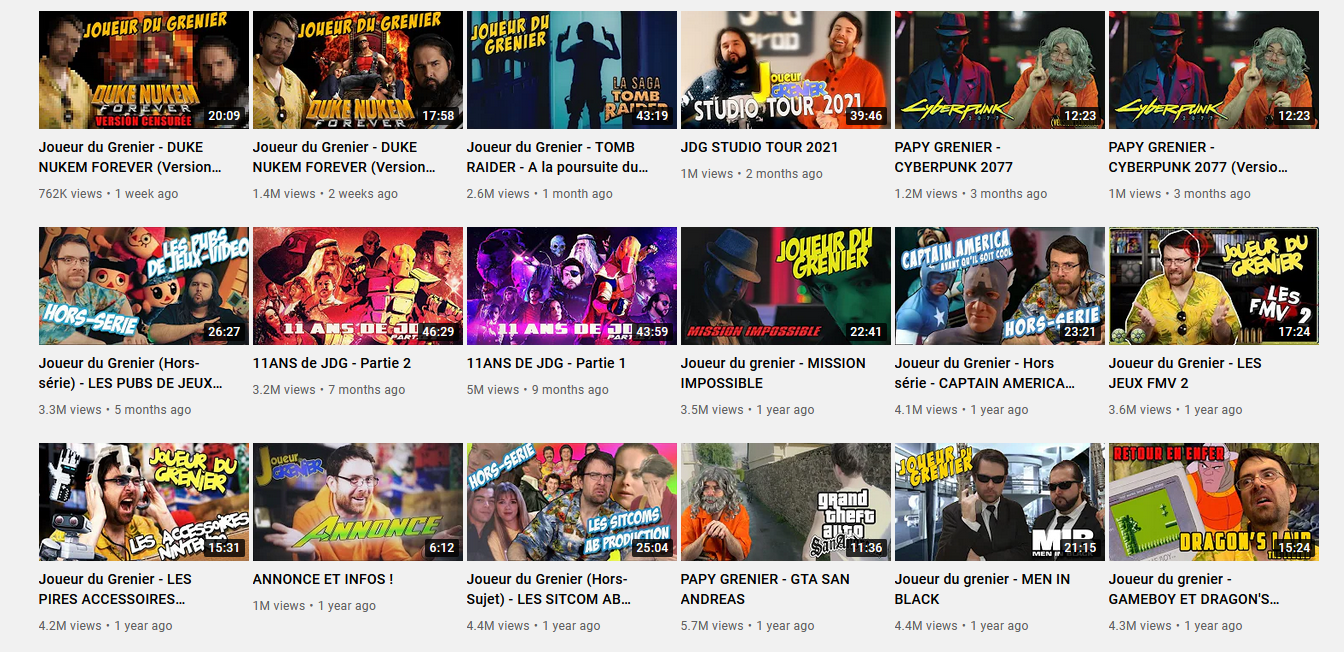Click '3.3M views • 5 months ago' text
Screen dimensions: 1344x652
coord(115,410)
